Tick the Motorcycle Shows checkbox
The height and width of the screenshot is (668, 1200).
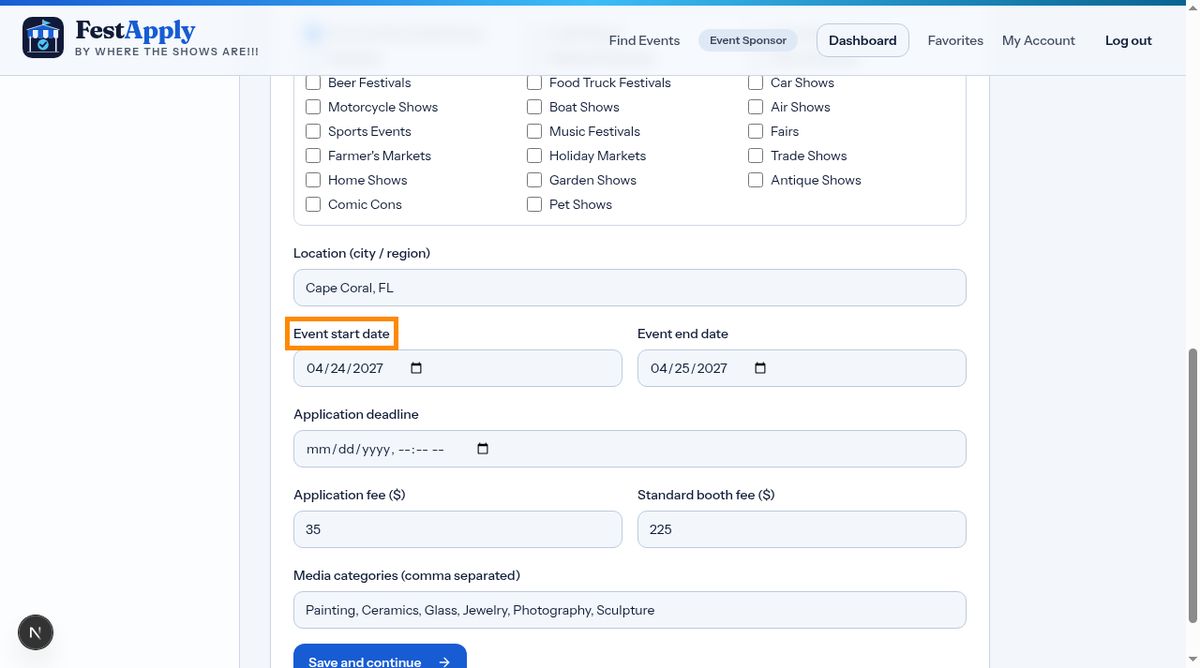point(313,107)
